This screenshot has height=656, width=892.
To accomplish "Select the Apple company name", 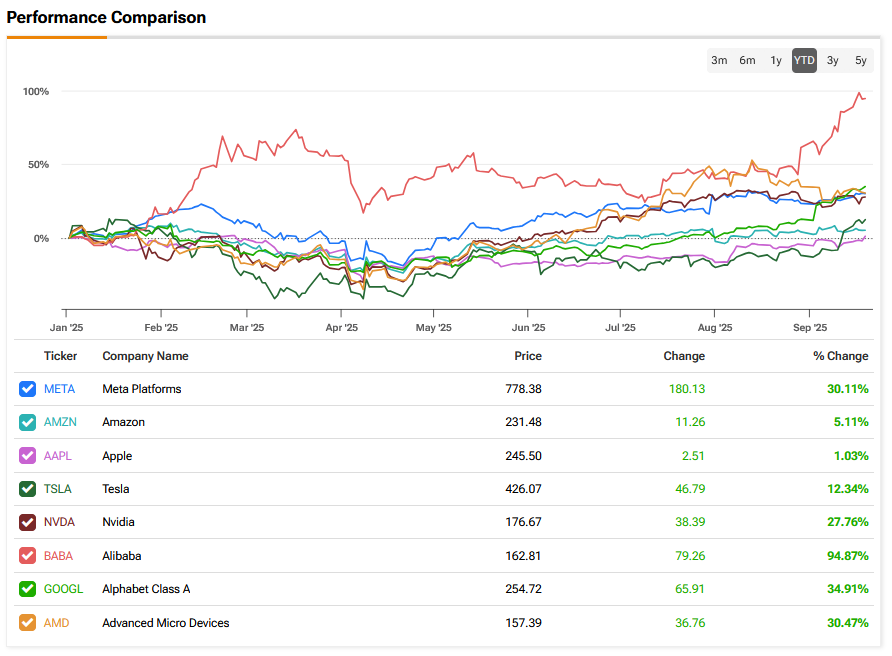I will click(x=117, y=456).
